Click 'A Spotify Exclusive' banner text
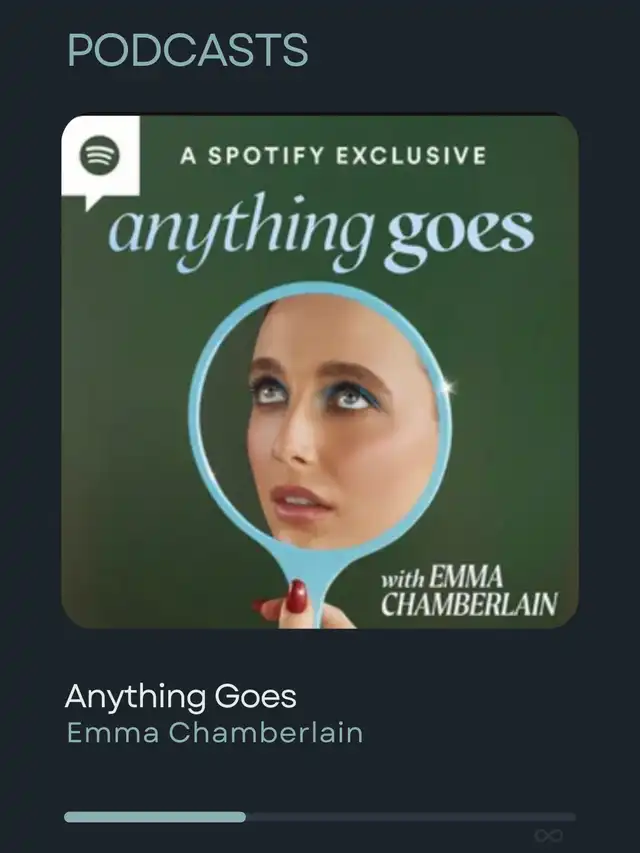The height and width of the screenshot is (853, 640). 333,156
